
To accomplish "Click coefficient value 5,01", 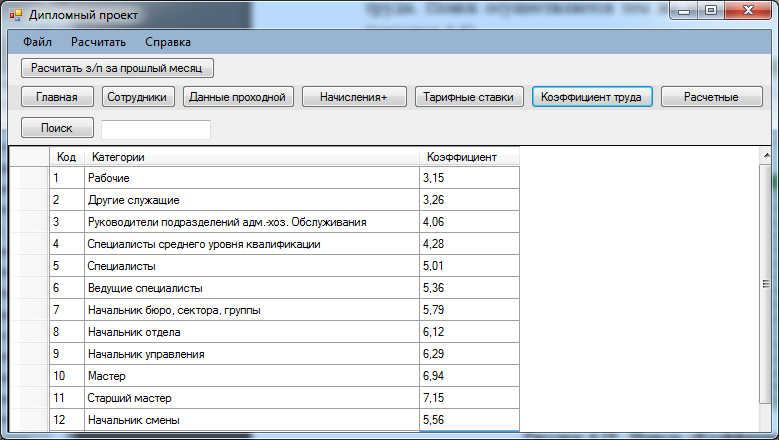I will (x=469, y=266).
